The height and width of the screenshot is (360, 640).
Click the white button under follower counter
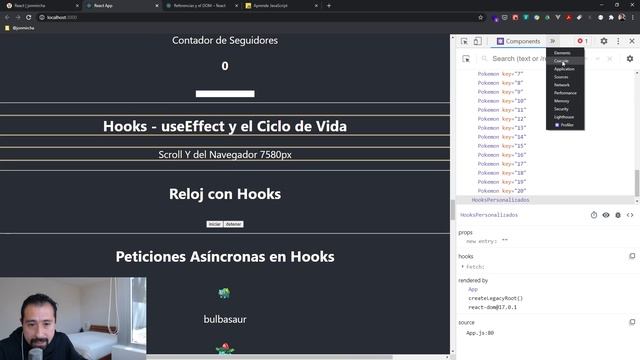click(x=225, y=94)
